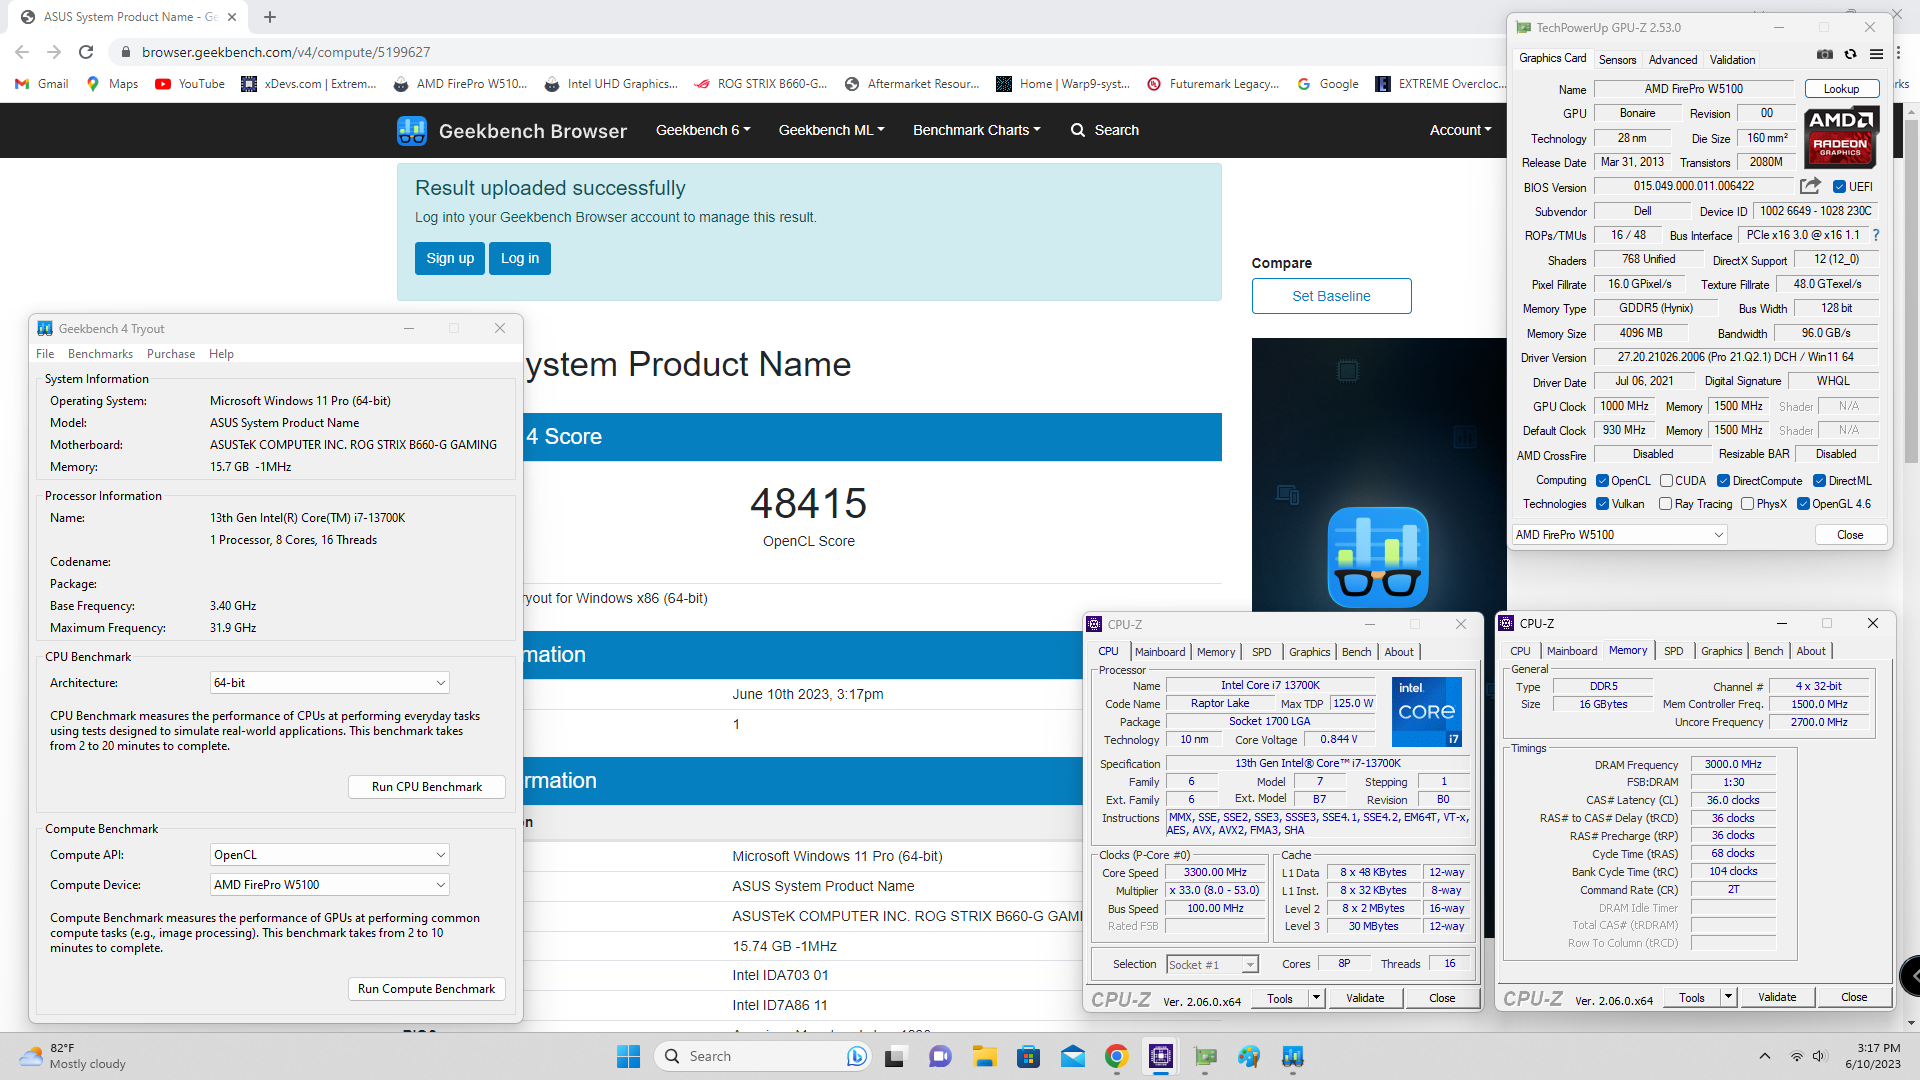Viewport: 1920px width, 1080px height.
Task: Open File Explorer from the taskbar
Action: pyautogui.click(x=984, y=1056)
